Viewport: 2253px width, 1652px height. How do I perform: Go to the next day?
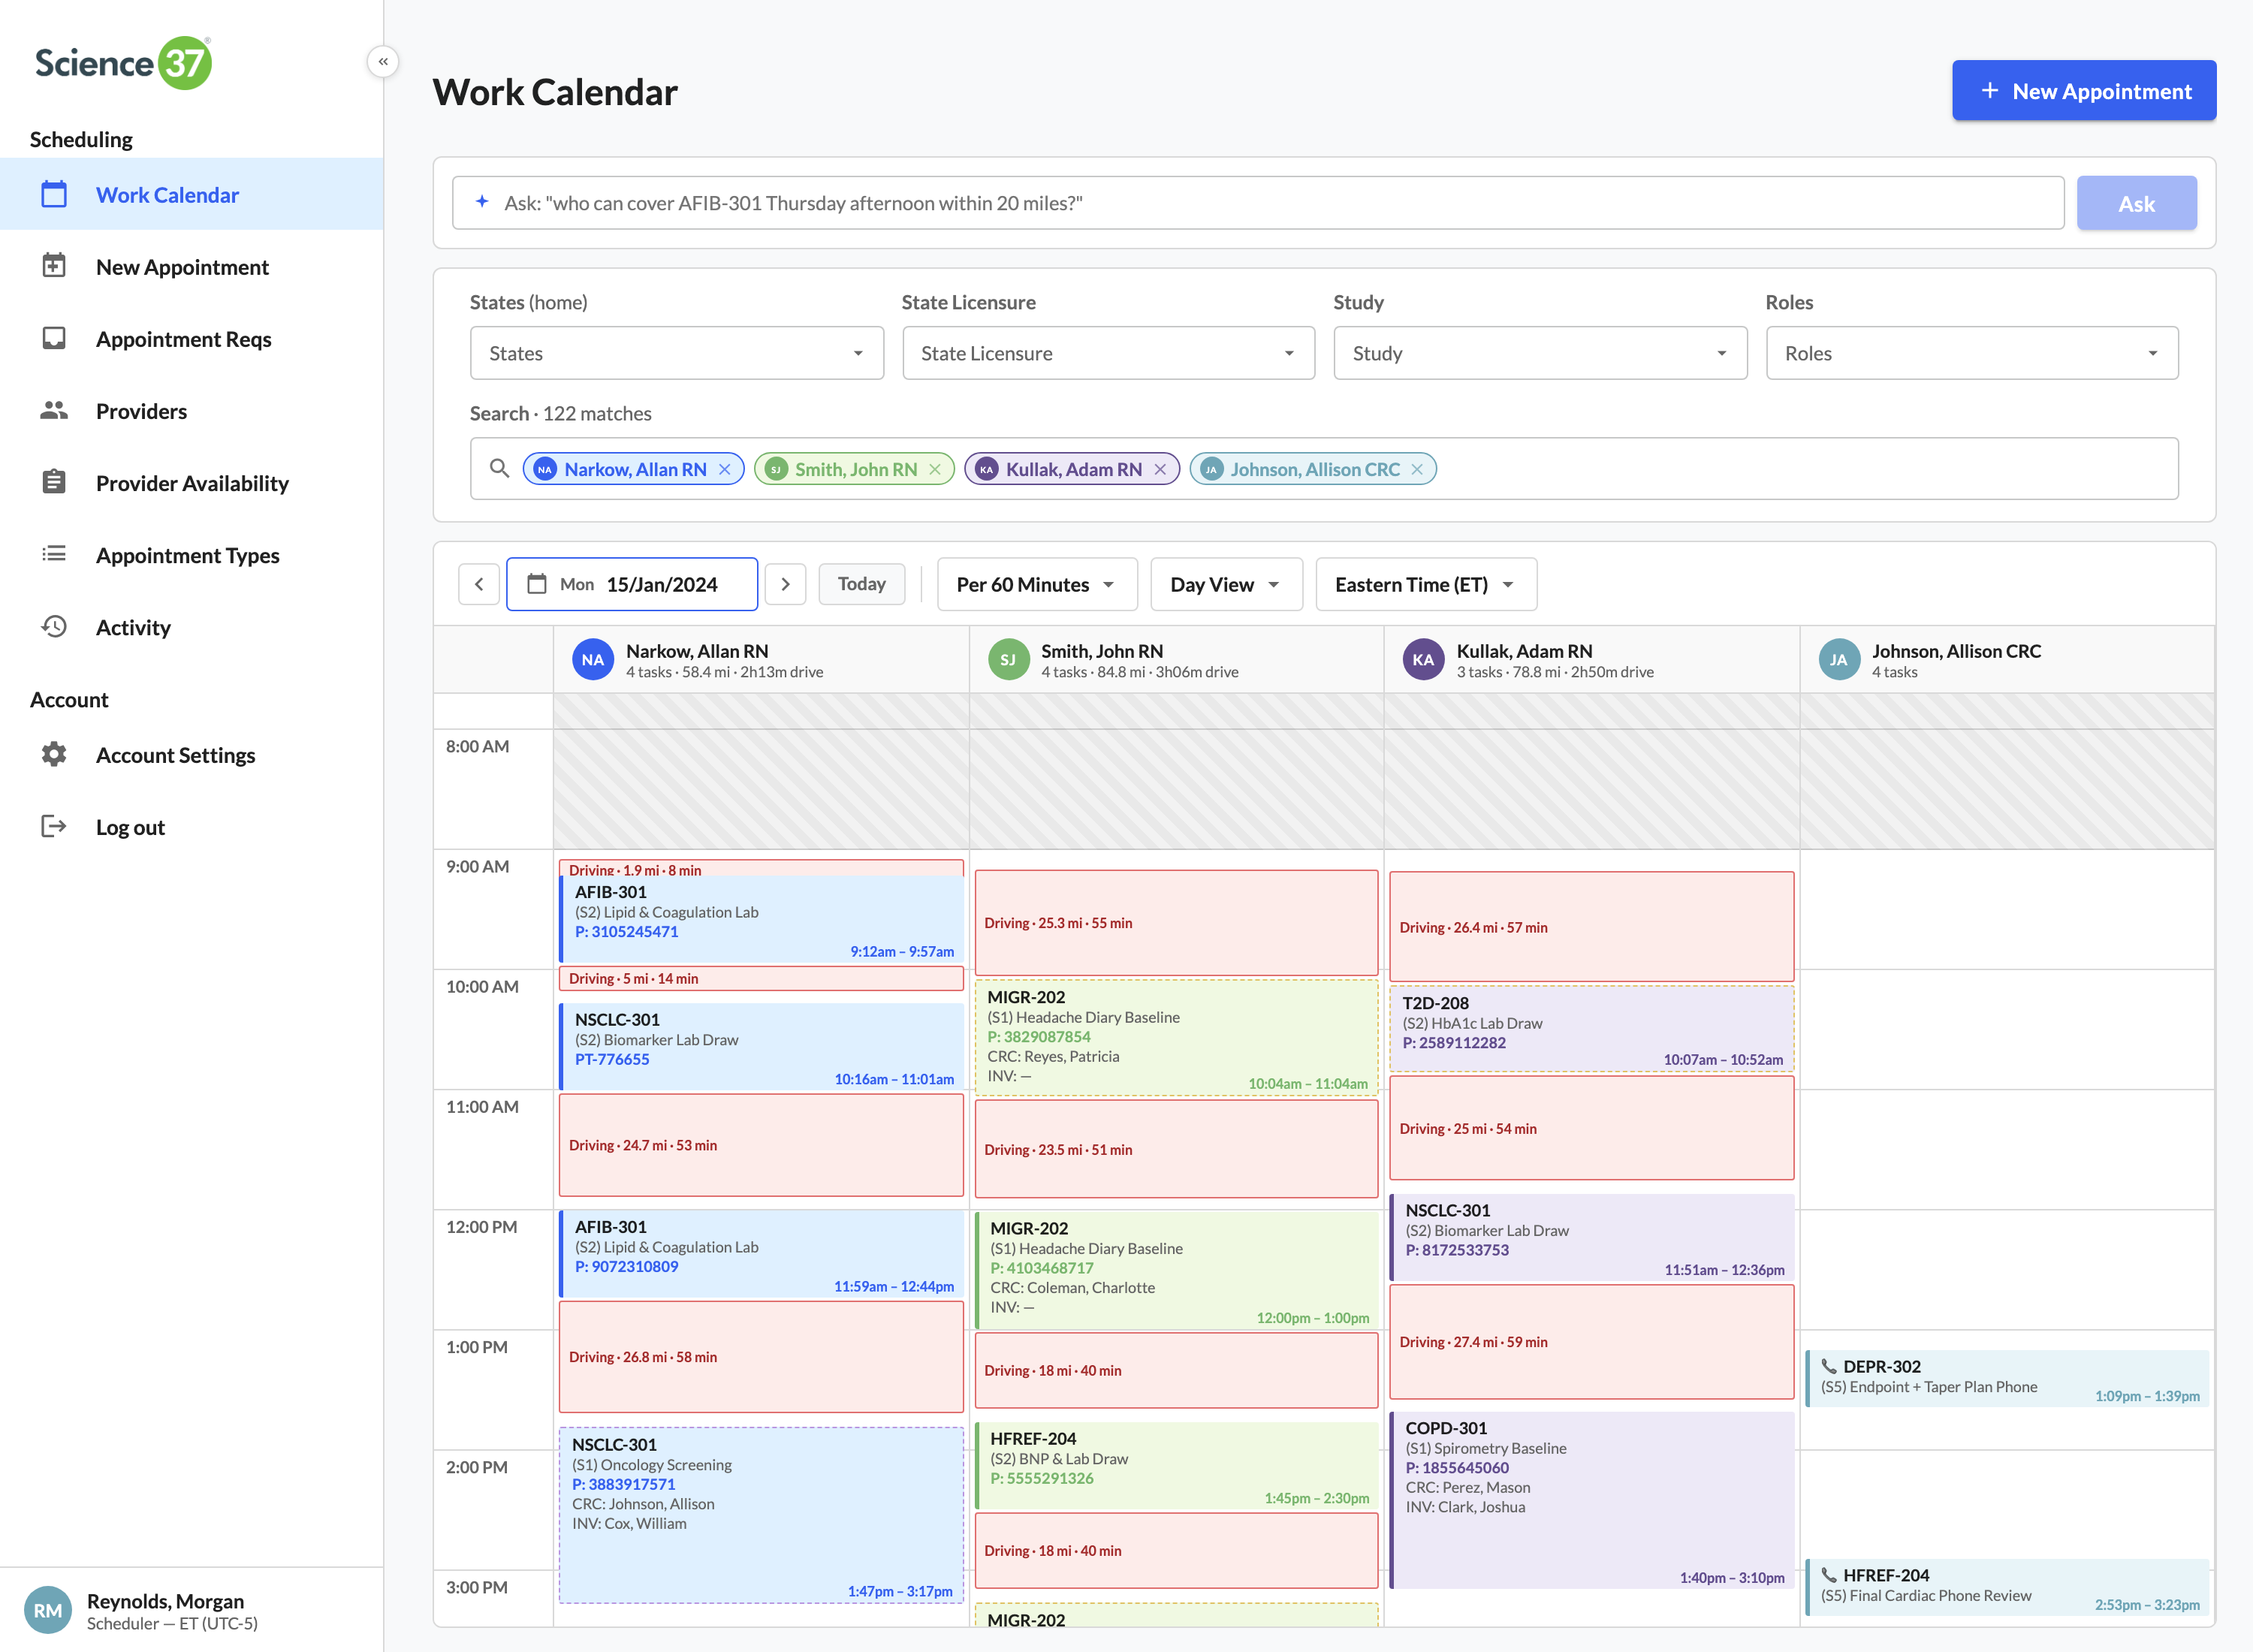point(785,584)
